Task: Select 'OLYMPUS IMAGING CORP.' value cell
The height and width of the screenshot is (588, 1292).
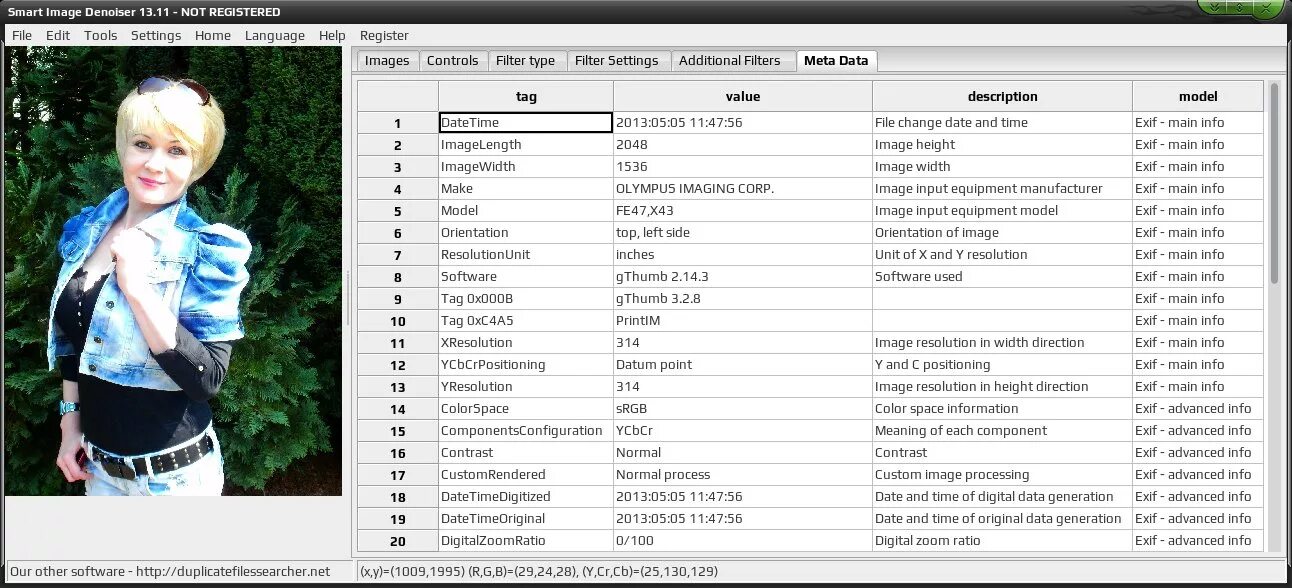Action: [x=743, y=189]
